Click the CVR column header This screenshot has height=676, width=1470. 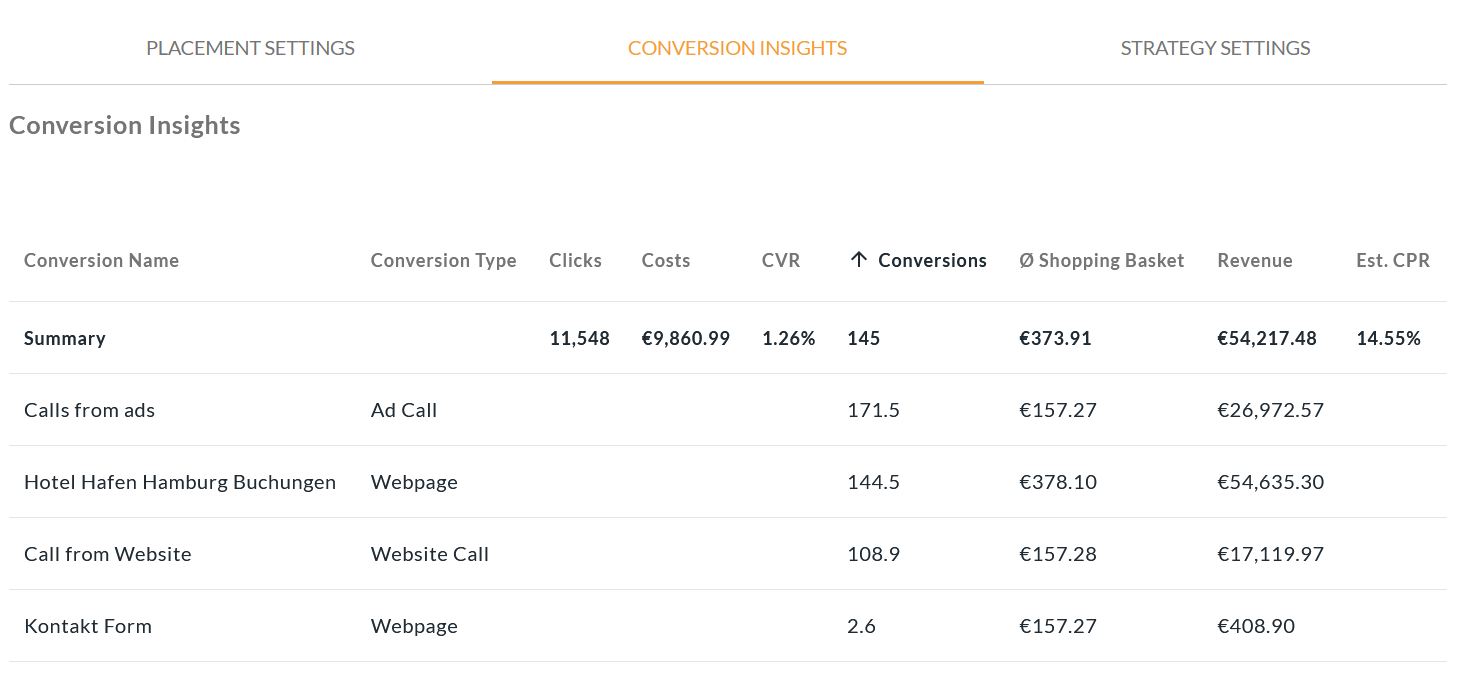pyautogui.click(x=781, y=261)
